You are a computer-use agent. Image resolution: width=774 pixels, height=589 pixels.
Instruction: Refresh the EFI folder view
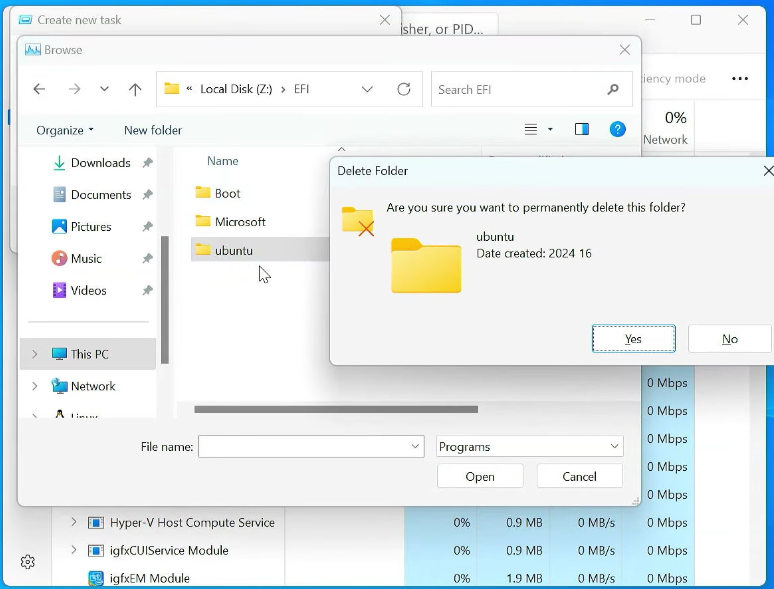coord(404,89)
